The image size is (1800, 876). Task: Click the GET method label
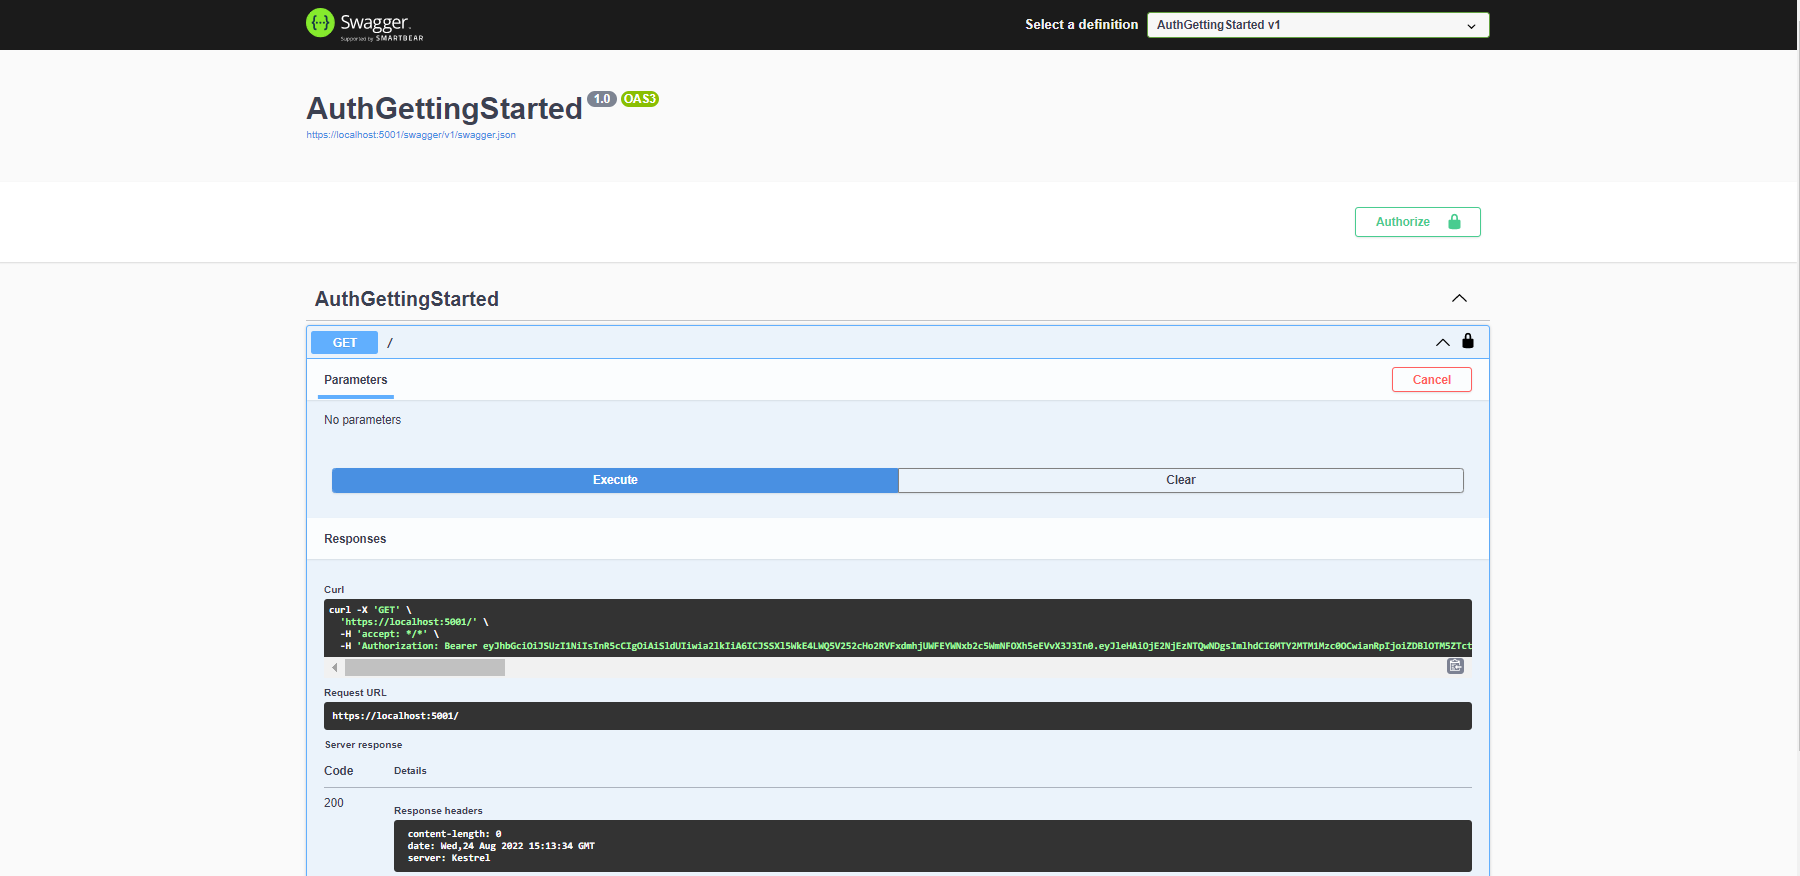[344, 342]
